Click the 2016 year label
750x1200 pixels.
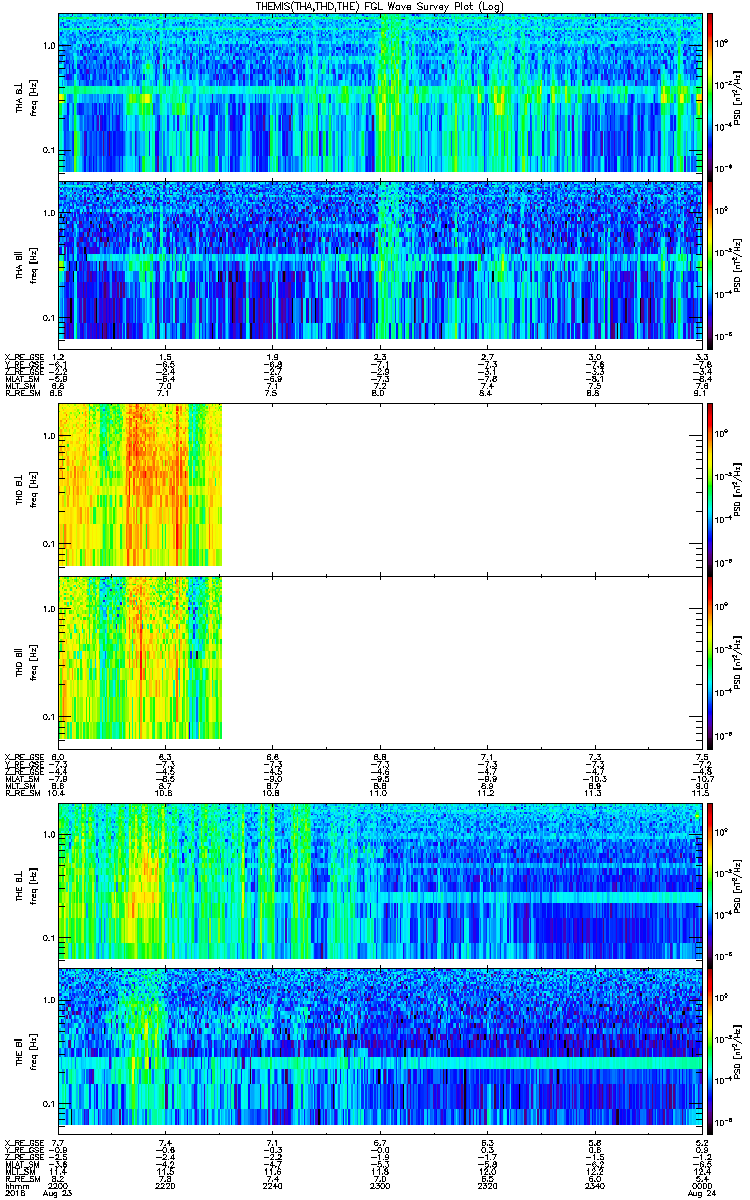pyautogui.click(x=14, y=1191)
